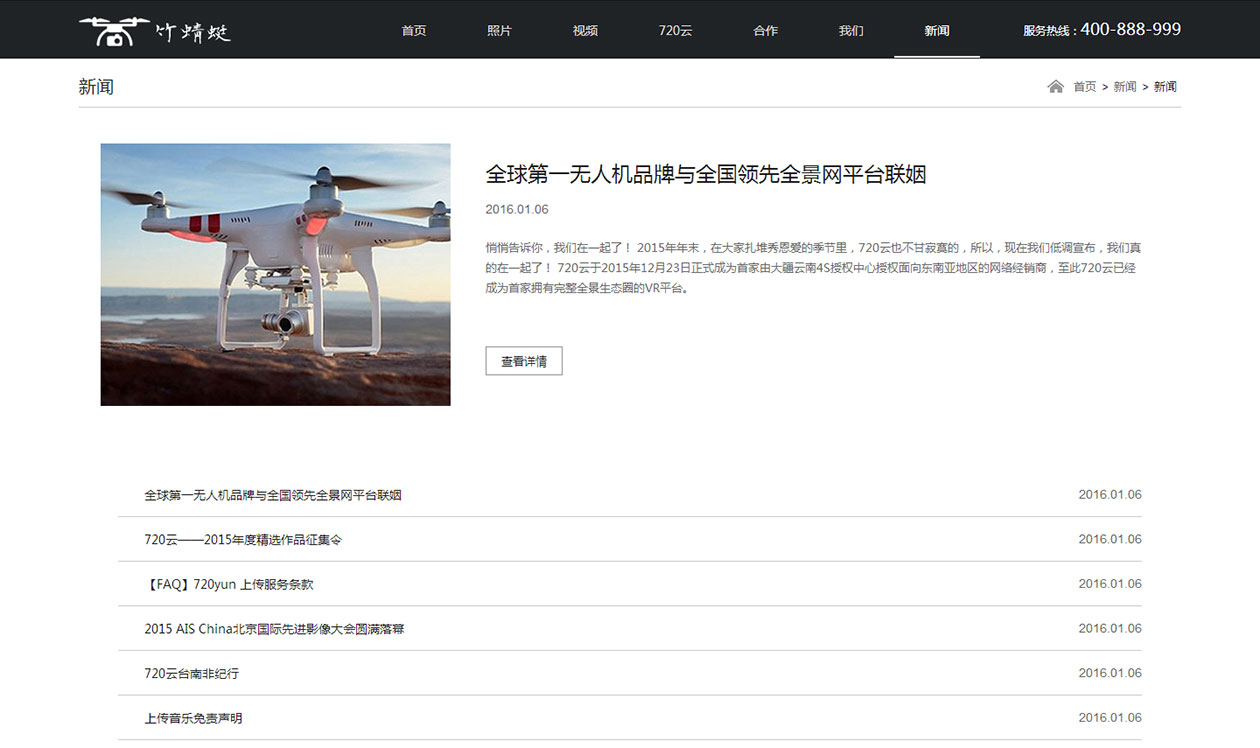Open the 720云台南非纪行 news item

(x=192, y=674)
